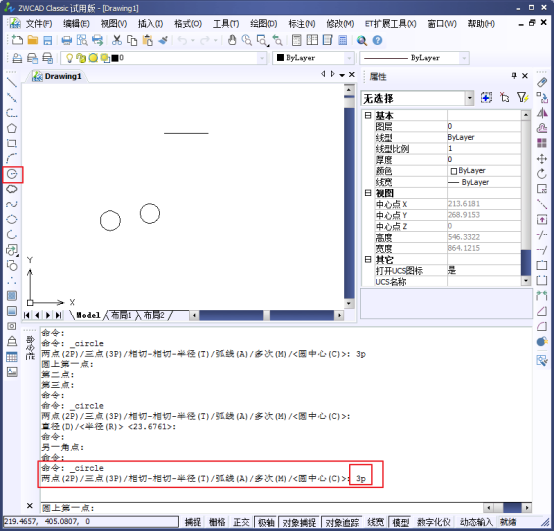554x531 pixels.
Task: Click the Cut scissors icon
Action: [117, 40]
